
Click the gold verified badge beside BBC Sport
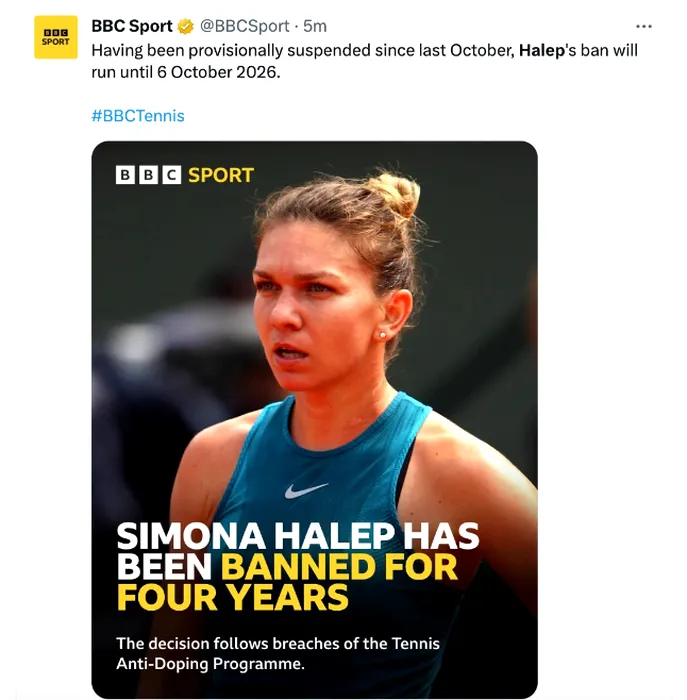(186, 26)
